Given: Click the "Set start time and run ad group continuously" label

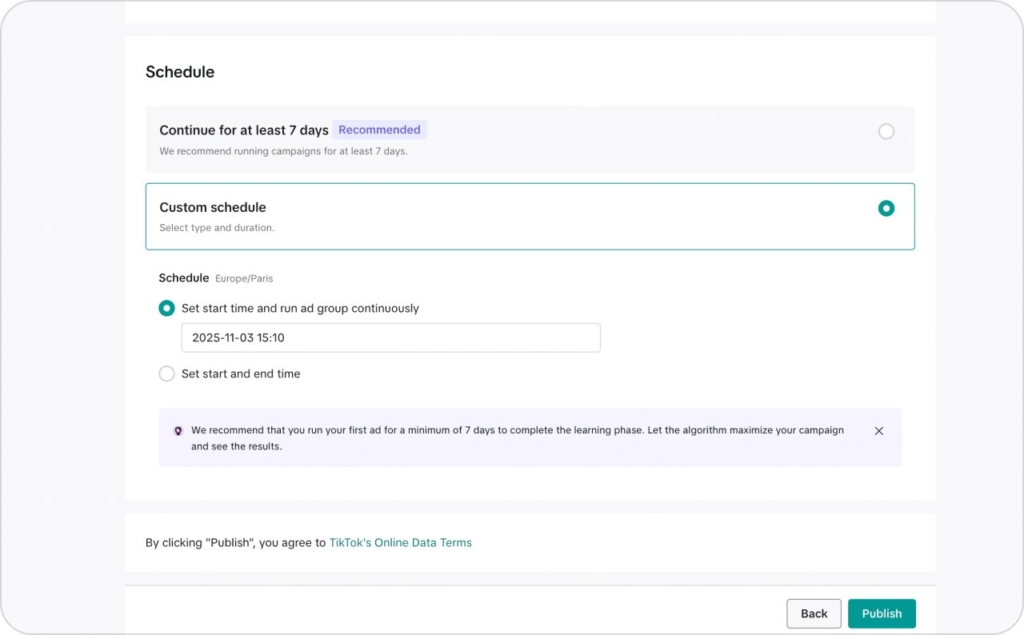Looking at the screenshot, I should coord(300,309).
